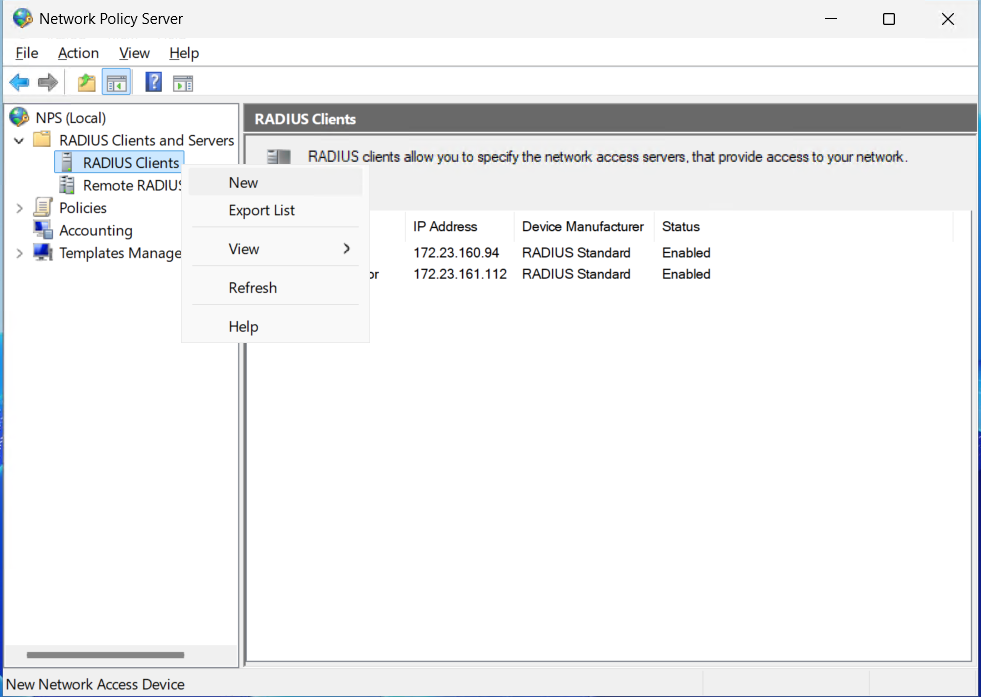
Task: Click Enabled status in the 172.23.160.94 row
Action: tap(686, 253)
